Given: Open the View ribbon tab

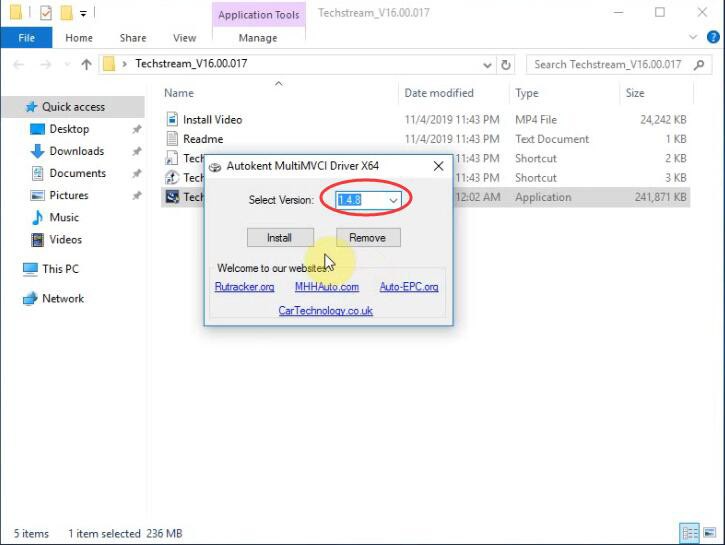Looking at the screenshot, I should (x=184, y=38).
